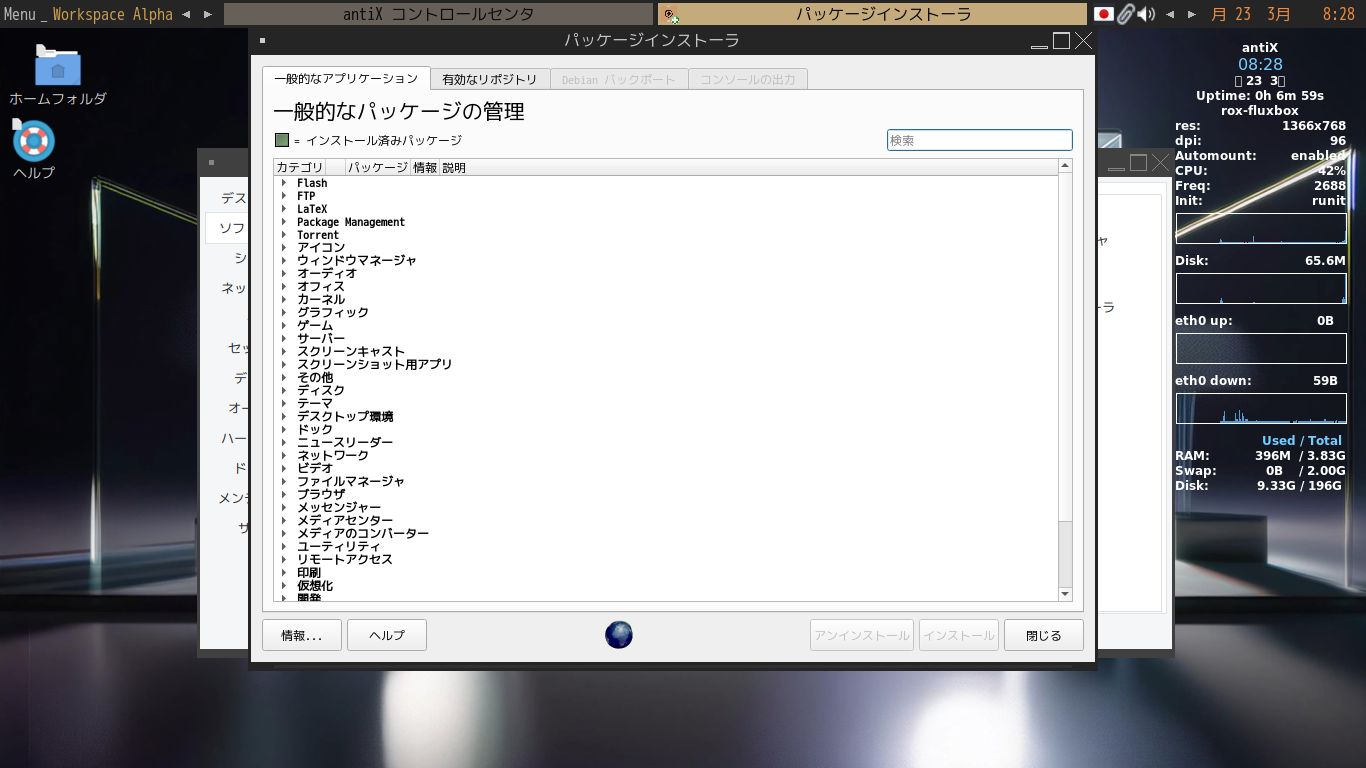Click the 情報... button
This screenshot has height=768, width=1366.
click(301, 634)
